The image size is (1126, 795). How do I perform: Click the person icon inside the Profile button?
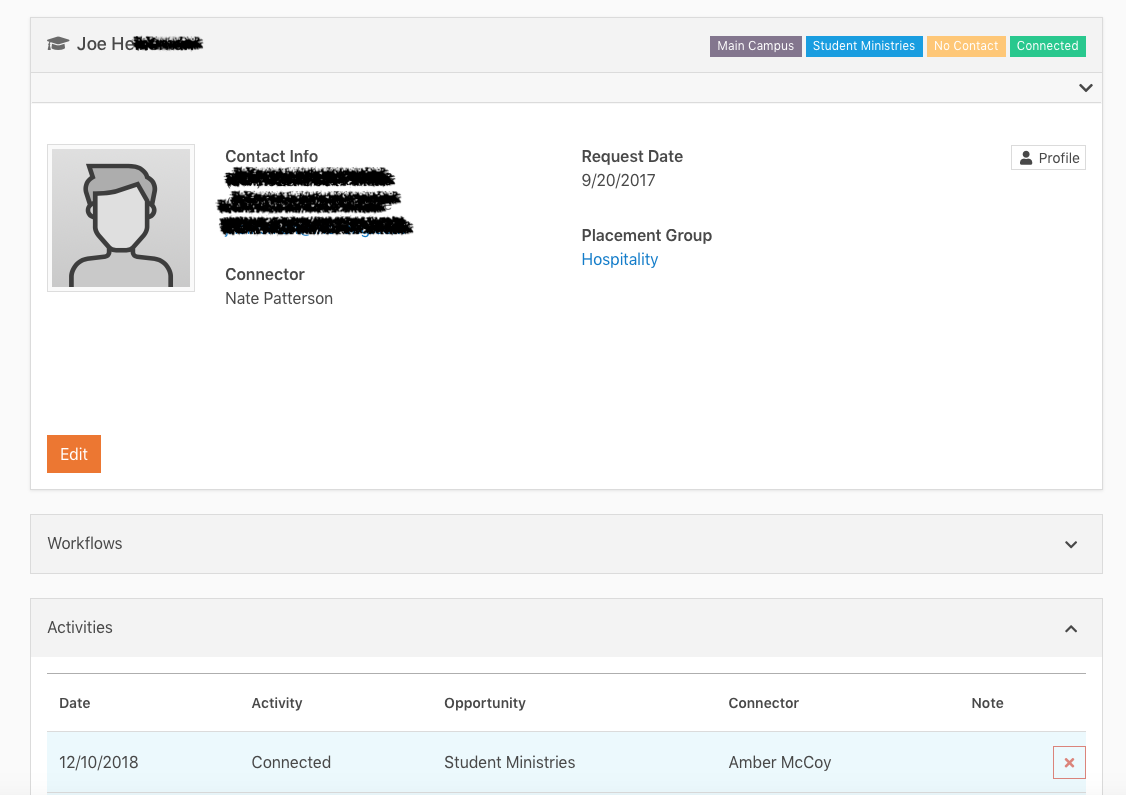coord(1027,157)
